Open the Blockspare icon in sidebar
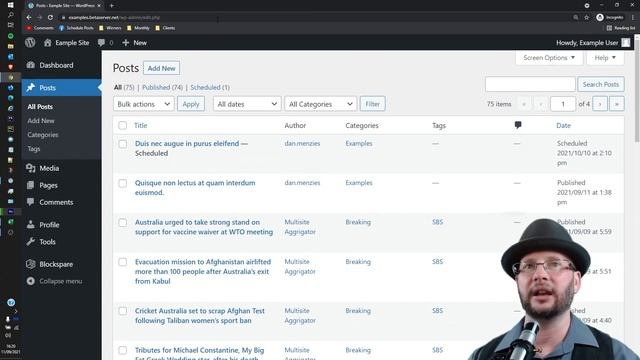The image size is (640, 360). pos(31,264)
